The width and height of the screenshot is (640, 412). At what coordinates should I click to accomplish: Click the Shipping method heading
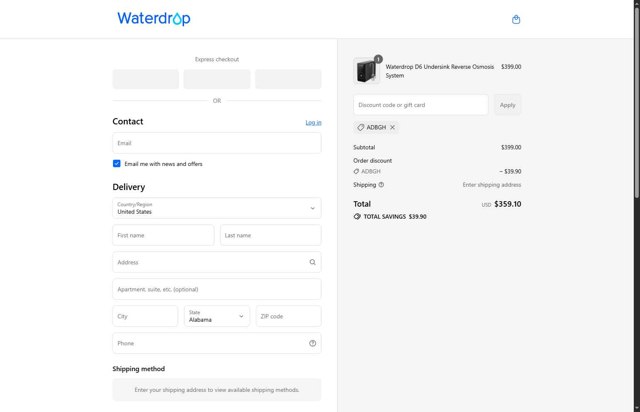(x=139, y=369)
